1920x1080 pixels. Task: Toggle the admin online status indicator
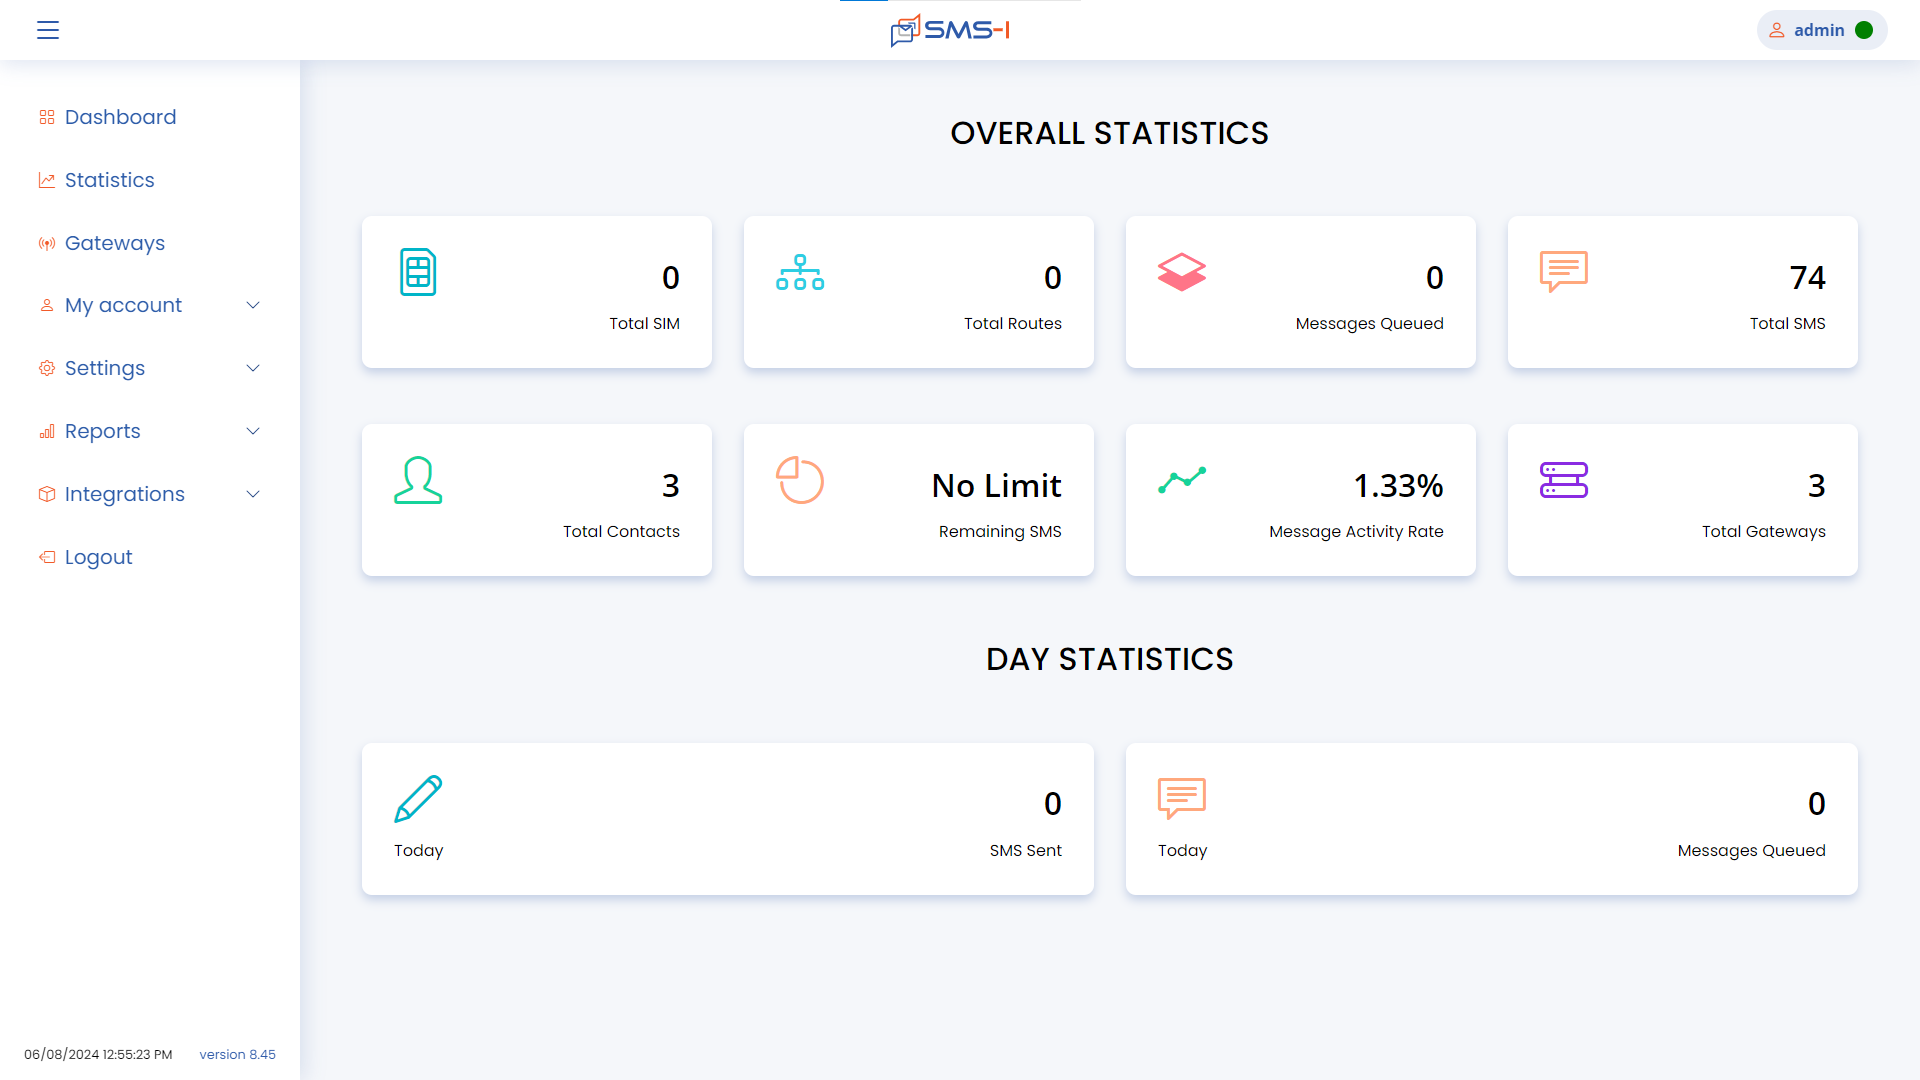[x=1865, y=30]
